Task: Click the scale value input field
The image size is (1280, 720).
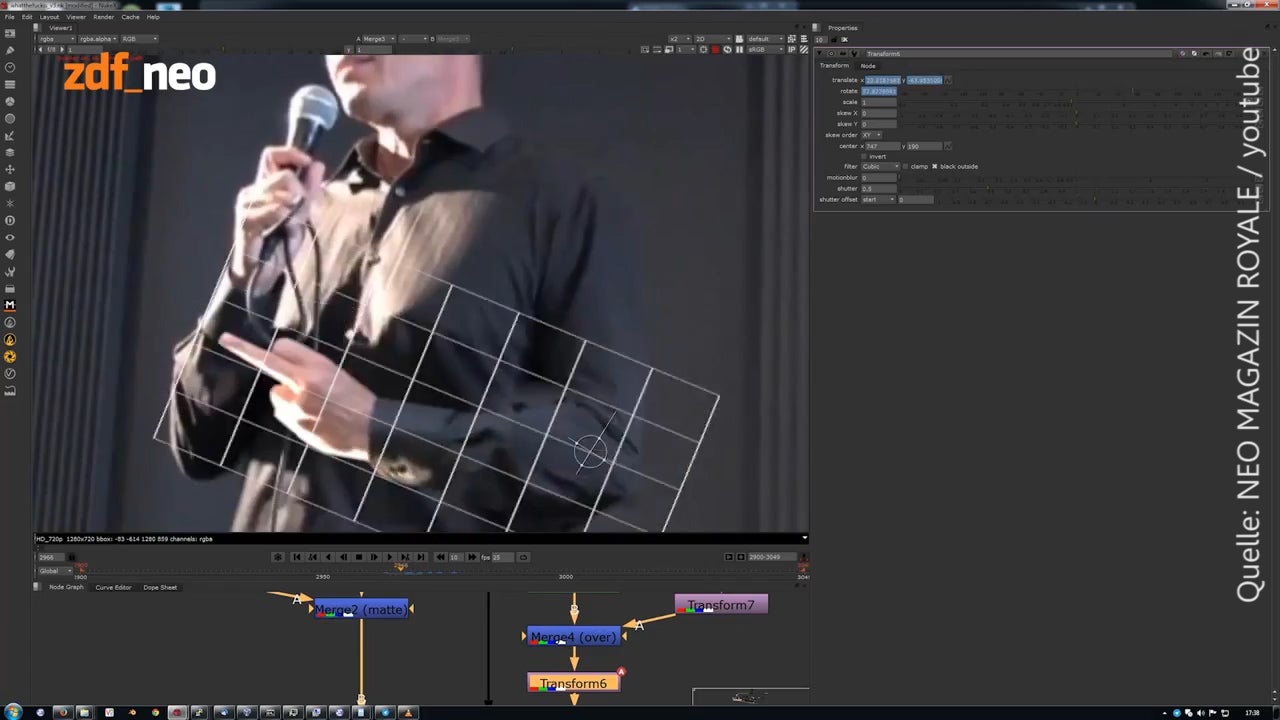Action: [878, 102]
